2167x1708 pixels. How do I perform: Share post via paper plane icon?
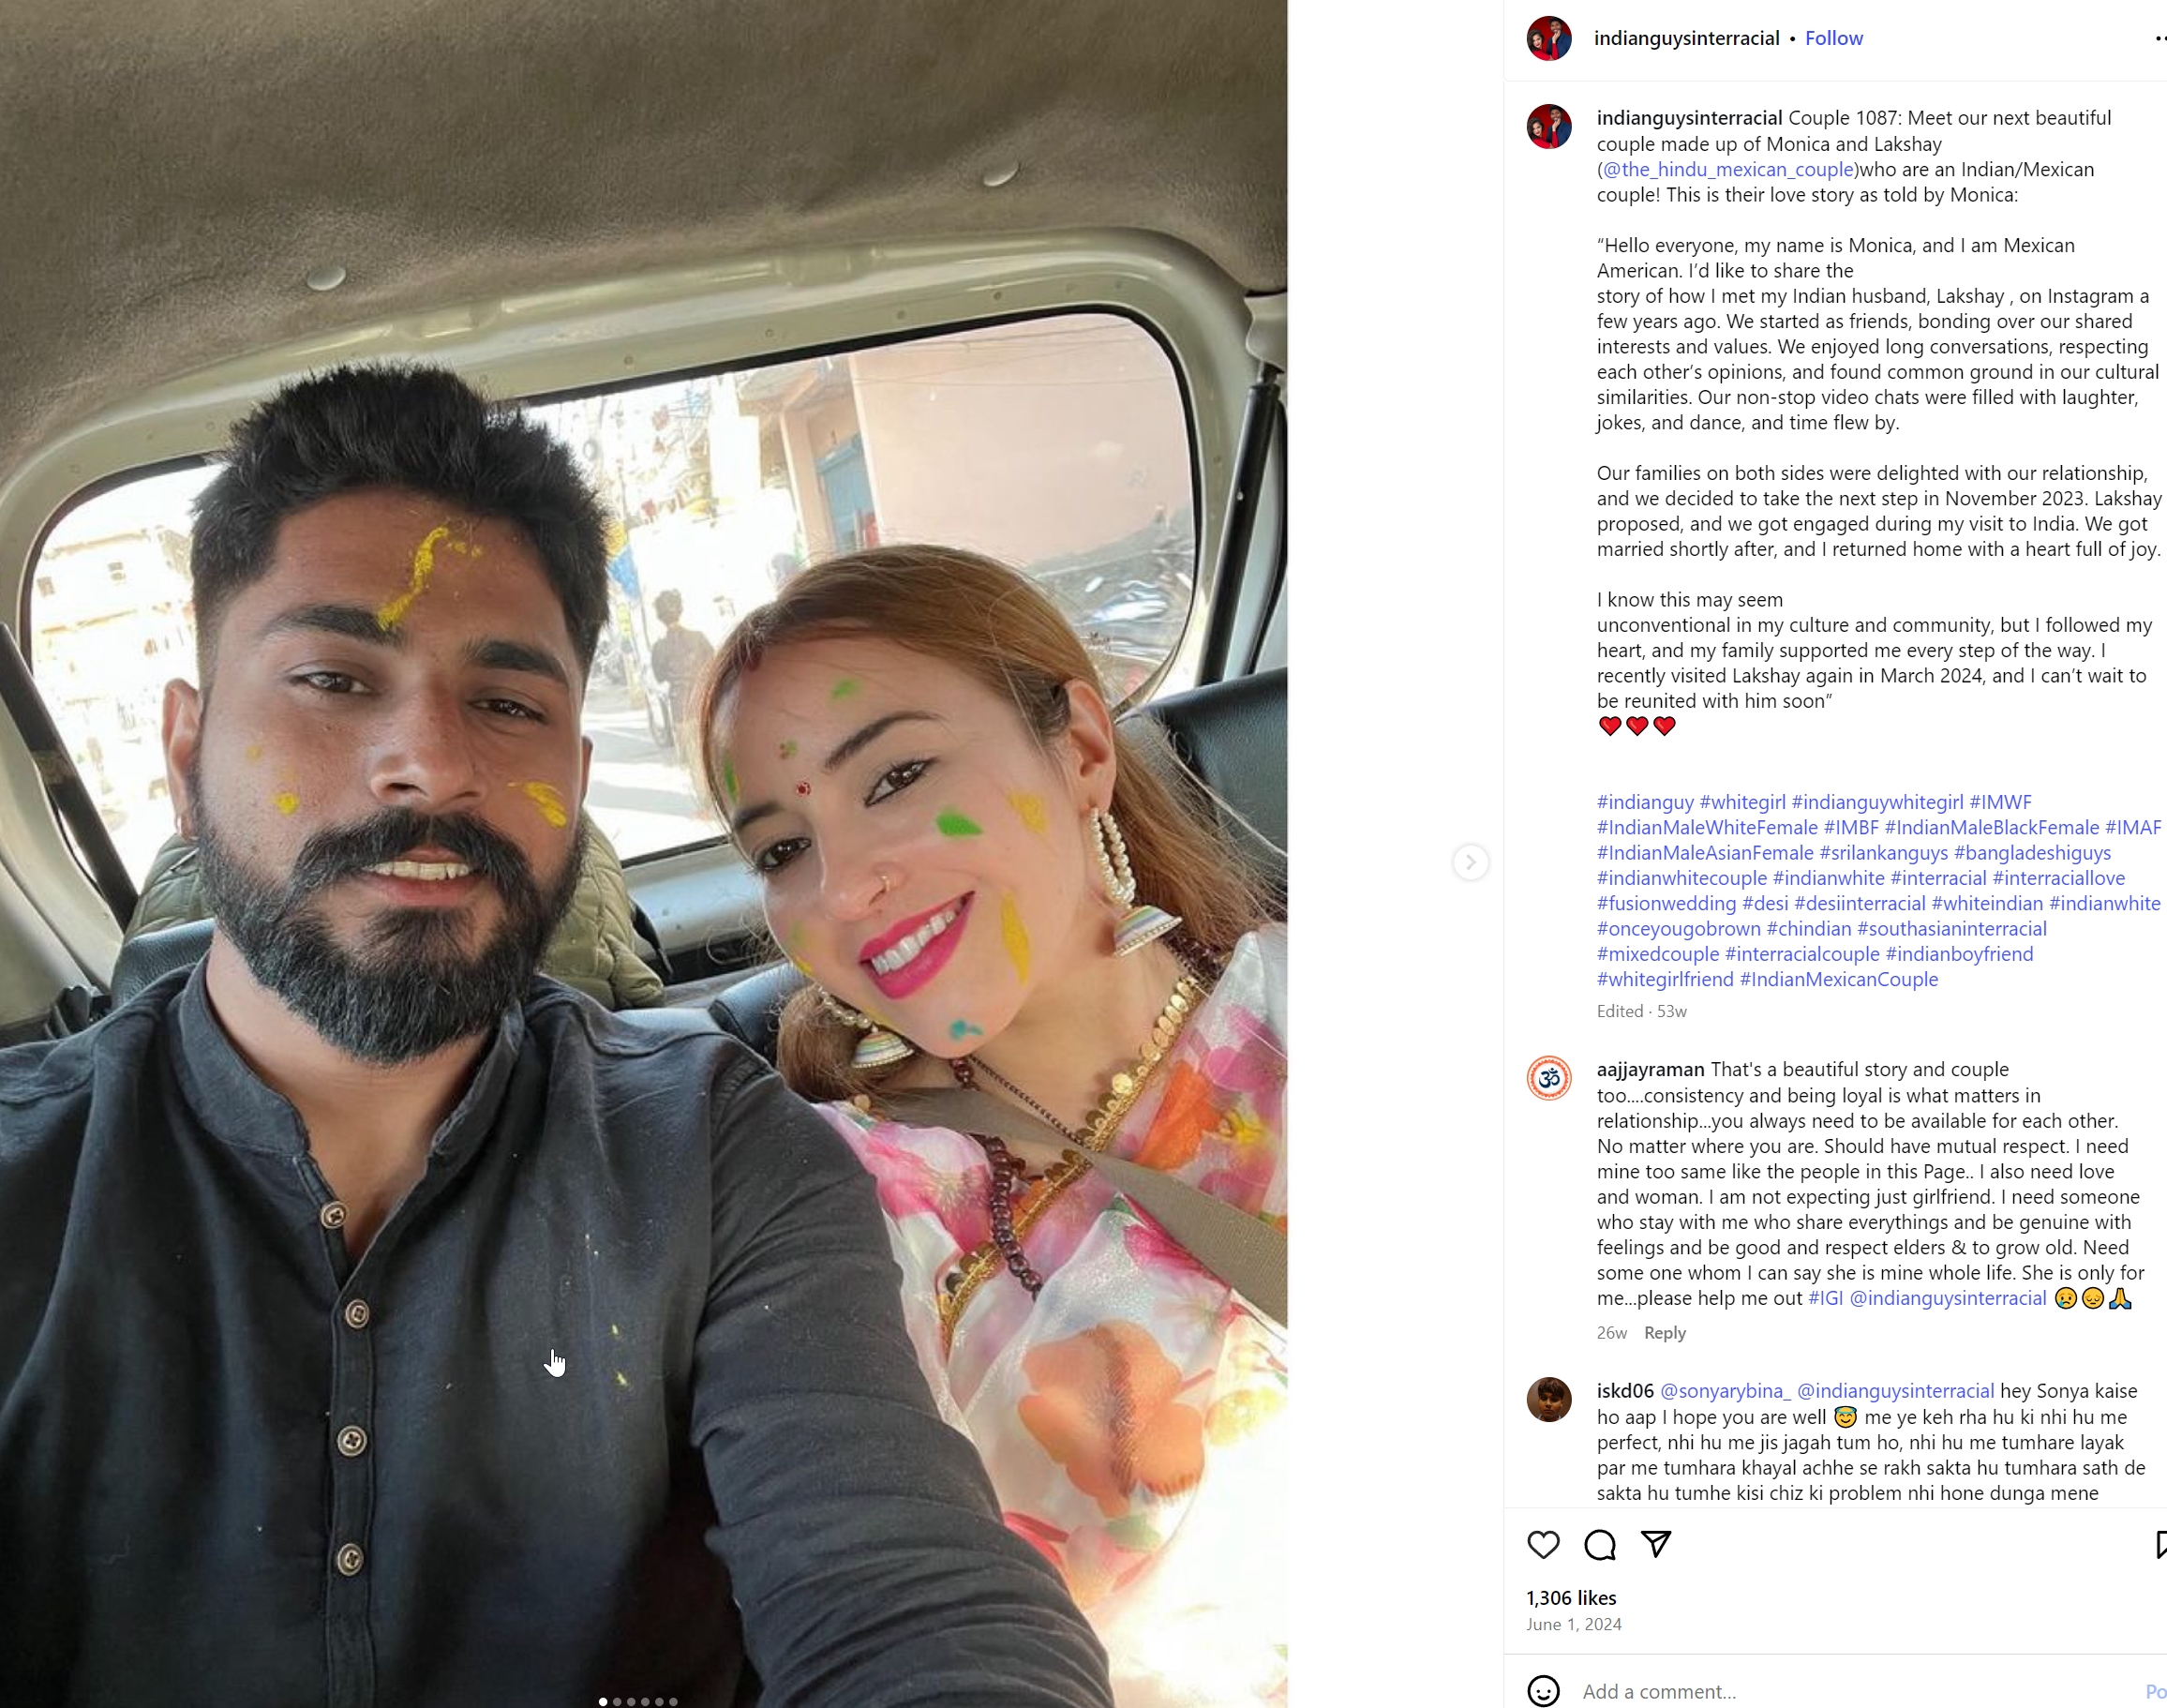pyautogui.click(x=1656, y=1544)
